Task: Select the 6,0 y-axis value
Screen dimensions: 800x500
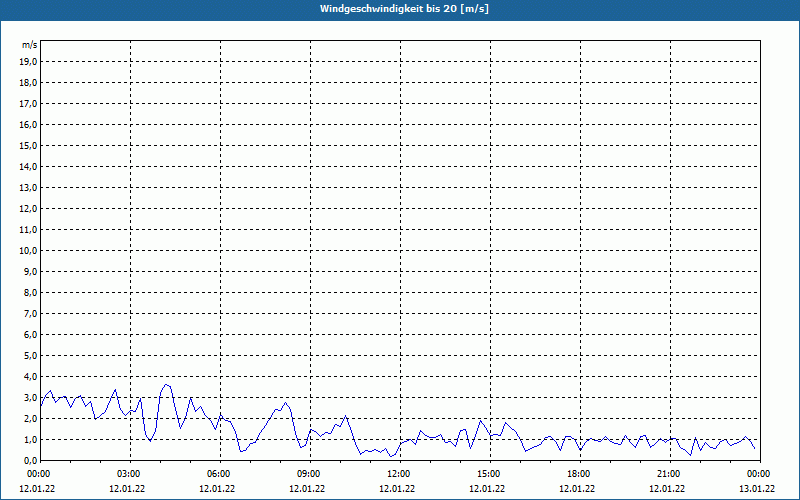Action: (x=31, y=335)
